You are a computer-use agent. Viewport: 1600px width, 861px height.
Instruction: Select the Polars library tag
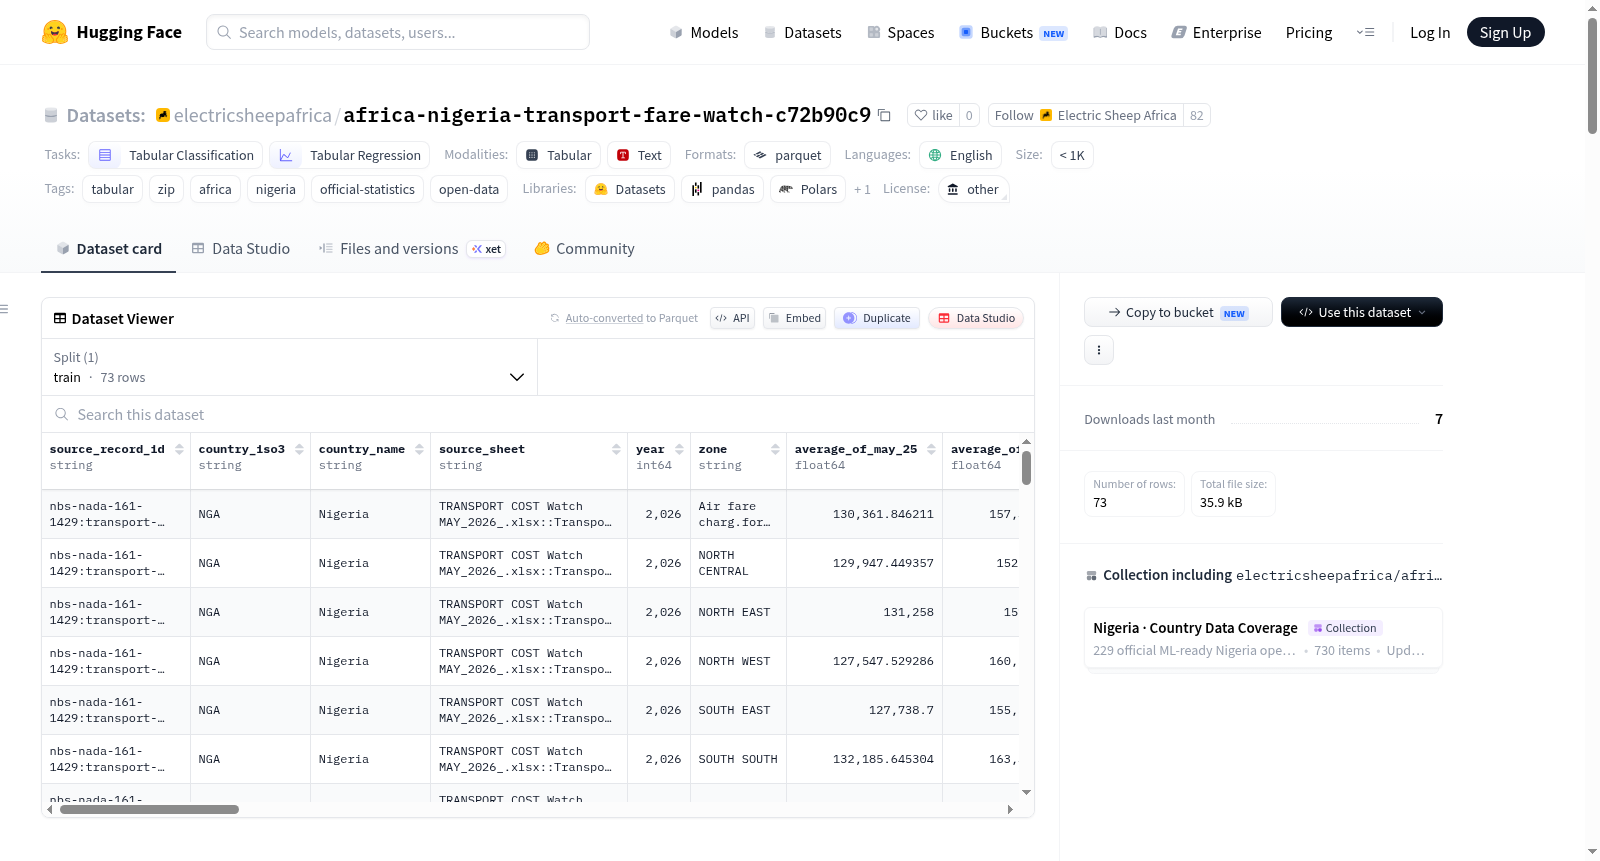808,189
